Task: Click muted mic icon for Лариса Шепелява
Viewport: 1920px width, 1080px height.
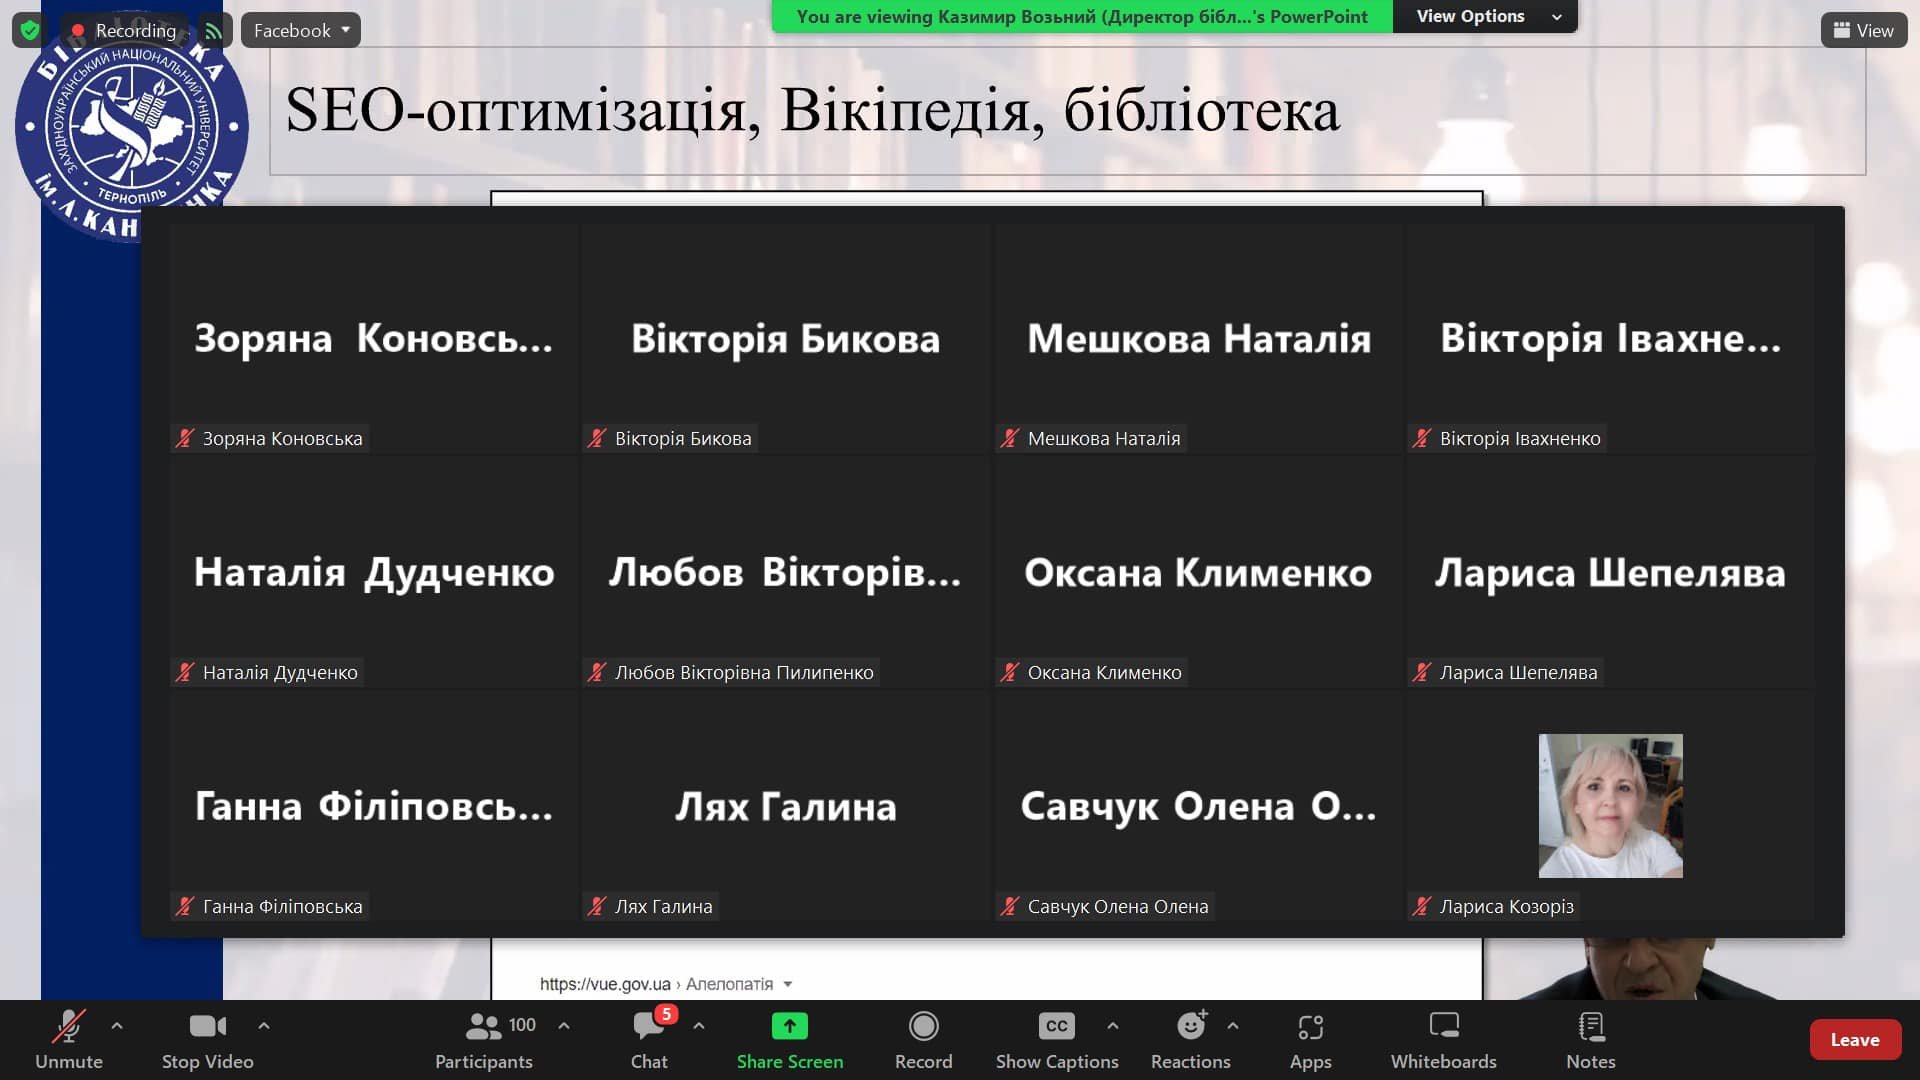Action: tap(1422, 672)
